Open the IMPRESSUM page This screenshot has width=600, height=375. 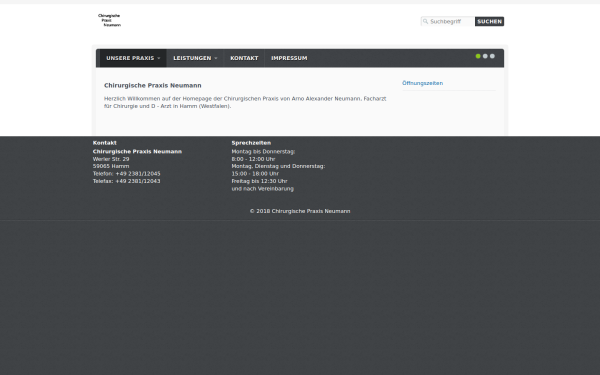[x=289, y=58]
